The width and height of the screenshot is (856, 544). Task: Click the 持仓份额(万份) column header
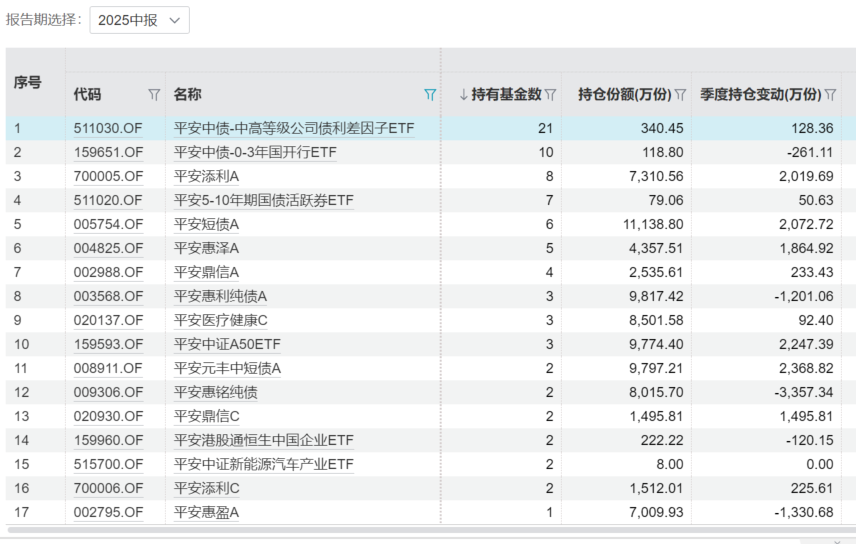pyautogui.click(x=625, y=94)
